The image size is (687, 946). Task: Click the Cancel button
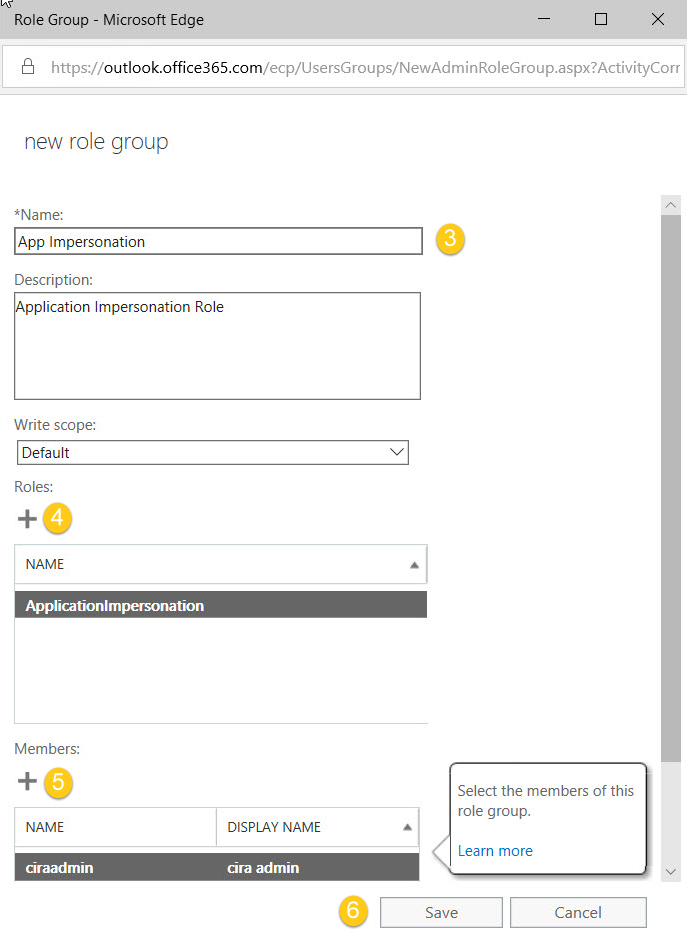coord(578,912)
